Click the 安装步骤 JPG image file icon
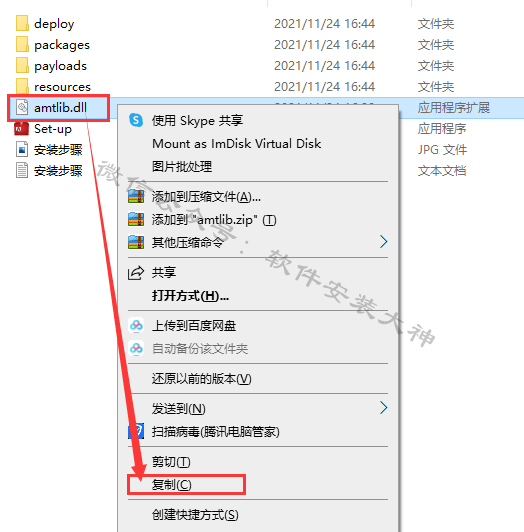The image size is (524, 532). [22, 150]
